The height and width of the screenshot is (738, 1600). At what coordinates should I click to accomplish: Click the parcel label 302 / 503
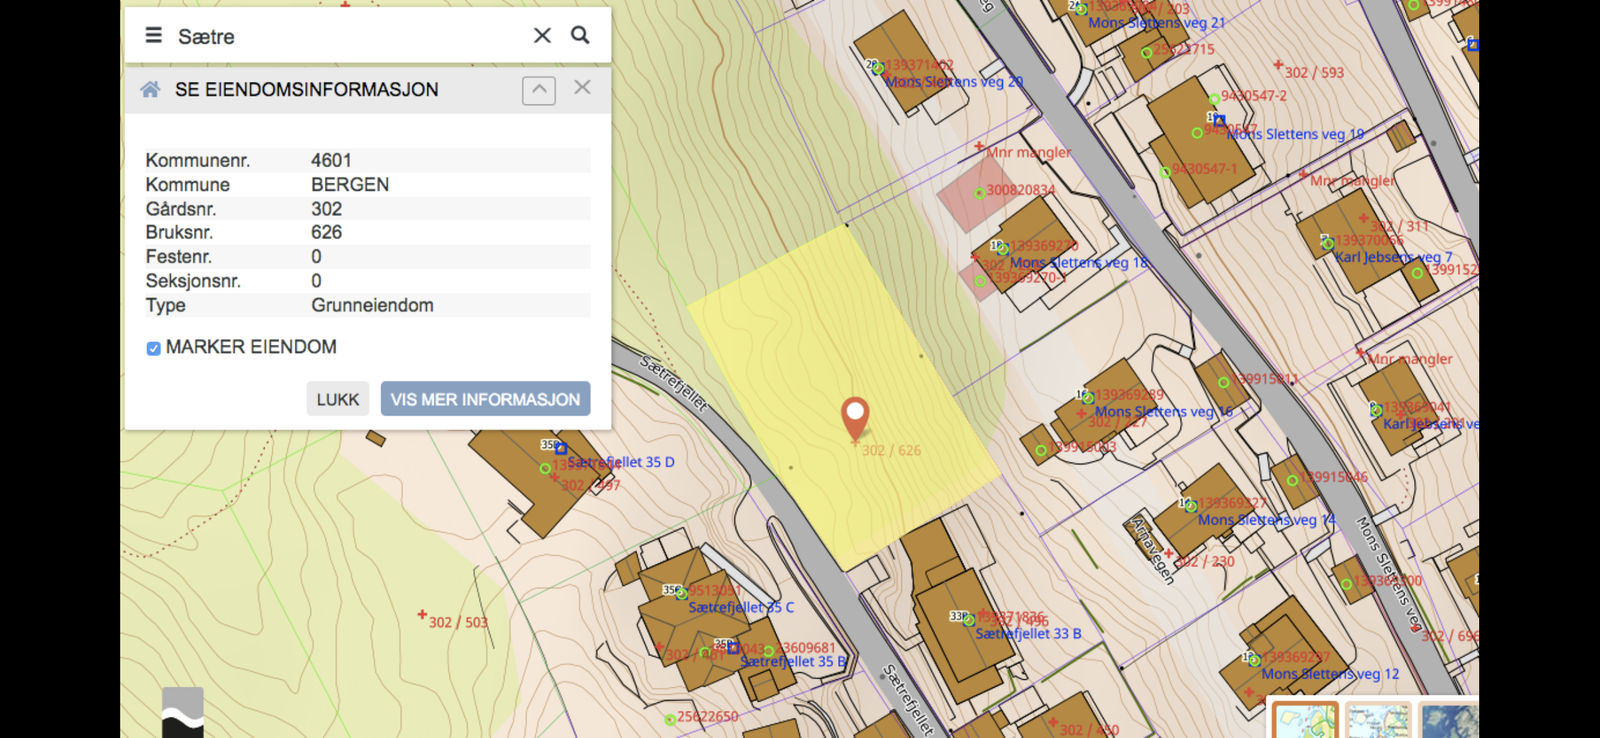click(x=458, y=622)
